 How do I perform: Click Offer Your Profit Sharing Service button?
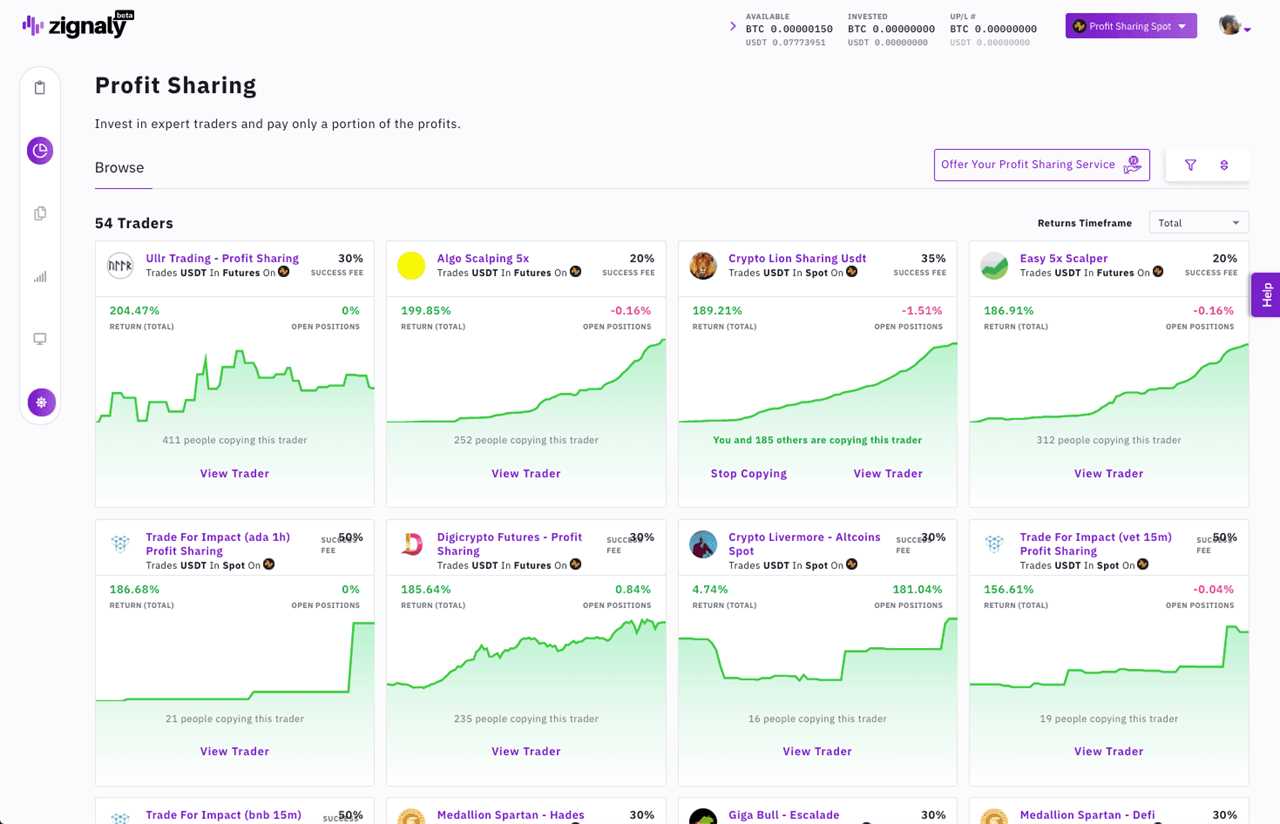[x=1041, y=164]
